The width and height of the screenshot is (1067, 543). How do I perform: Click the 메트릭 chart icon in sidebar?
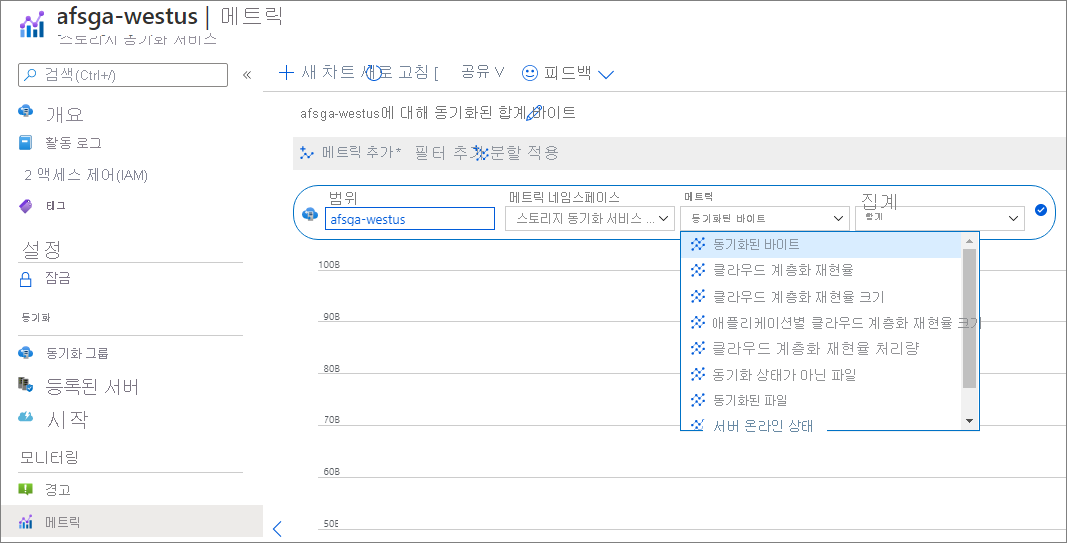26,523
